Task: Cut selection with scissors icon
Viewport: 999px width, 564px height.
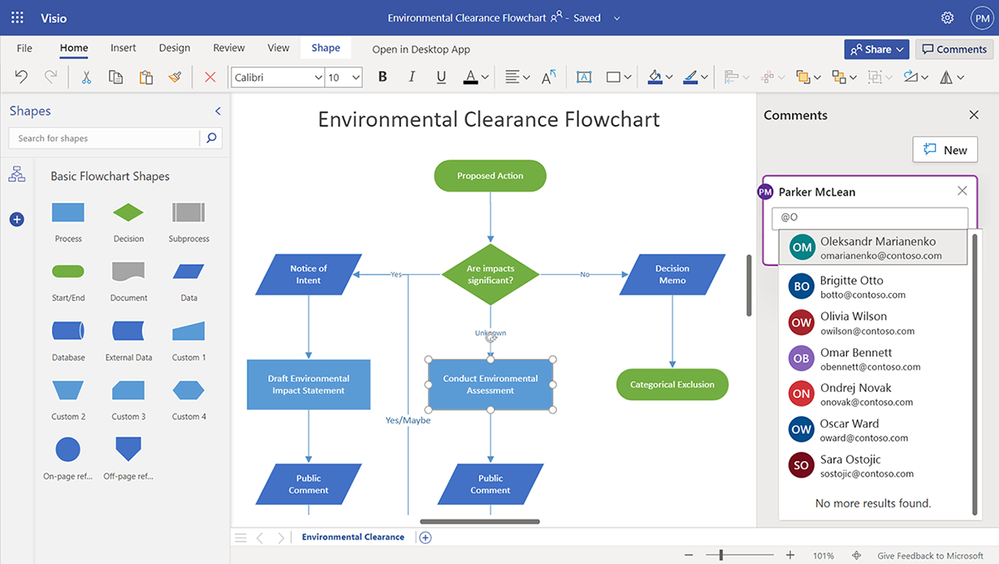Action: coord(86,77)
